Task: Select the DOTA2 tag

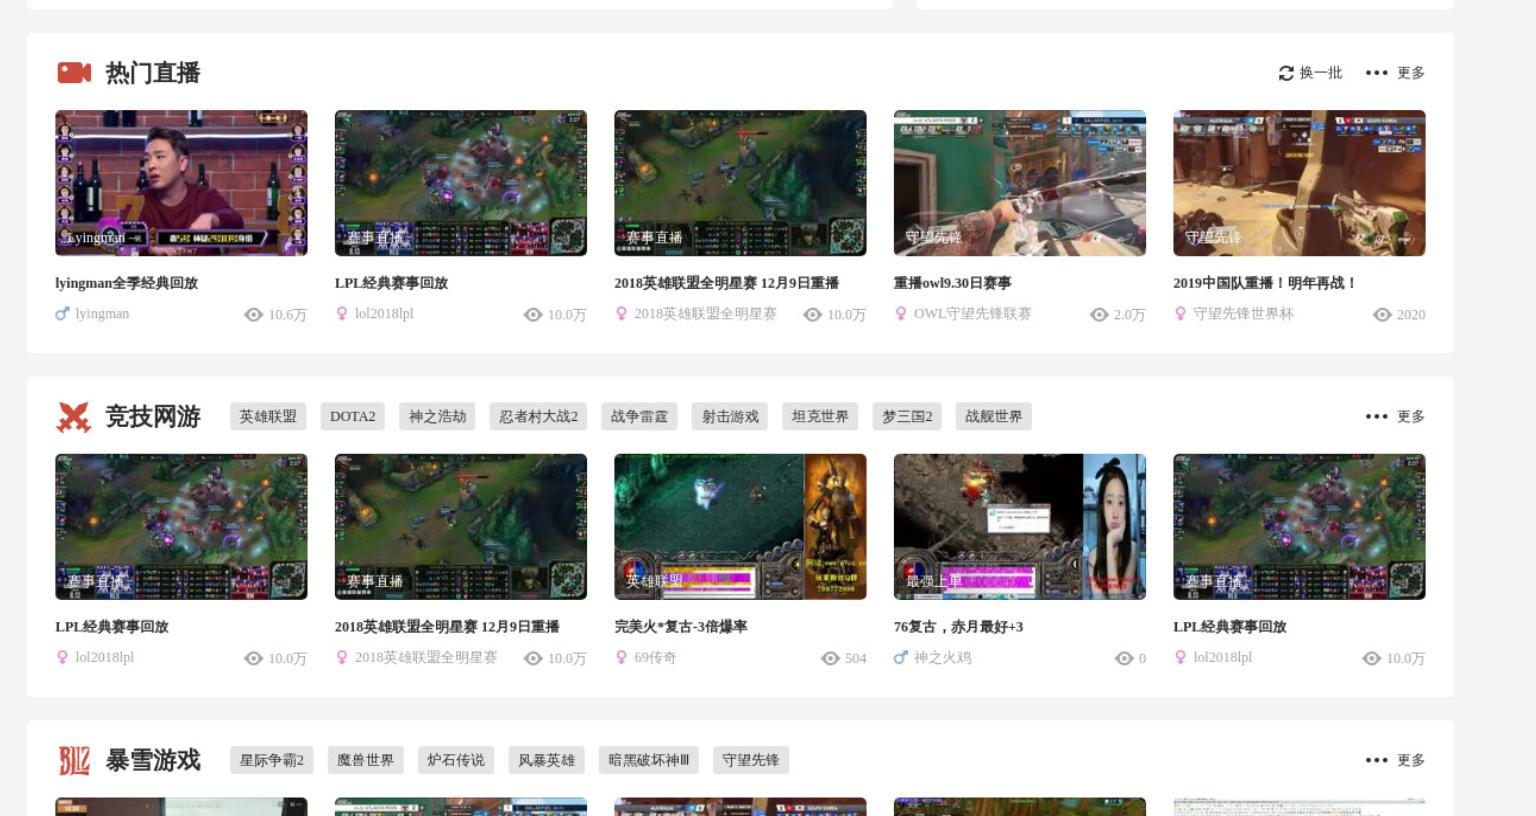Action: click(x=353, y=417)
